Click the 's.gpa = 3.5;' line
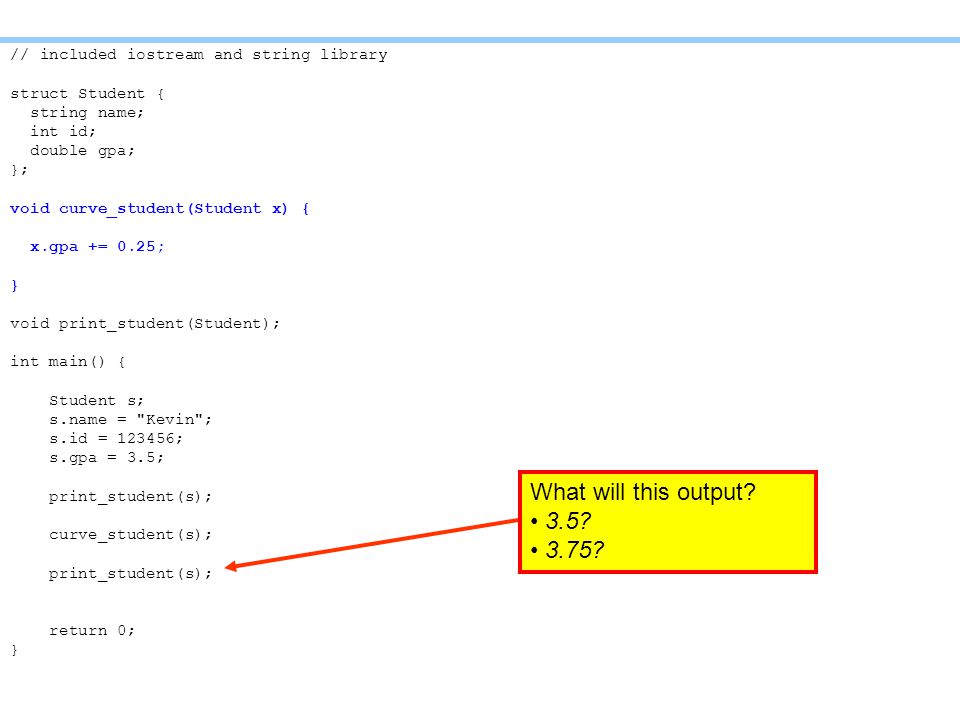The width and height of the screenshot is (960, 720). (x=107, y=457)
